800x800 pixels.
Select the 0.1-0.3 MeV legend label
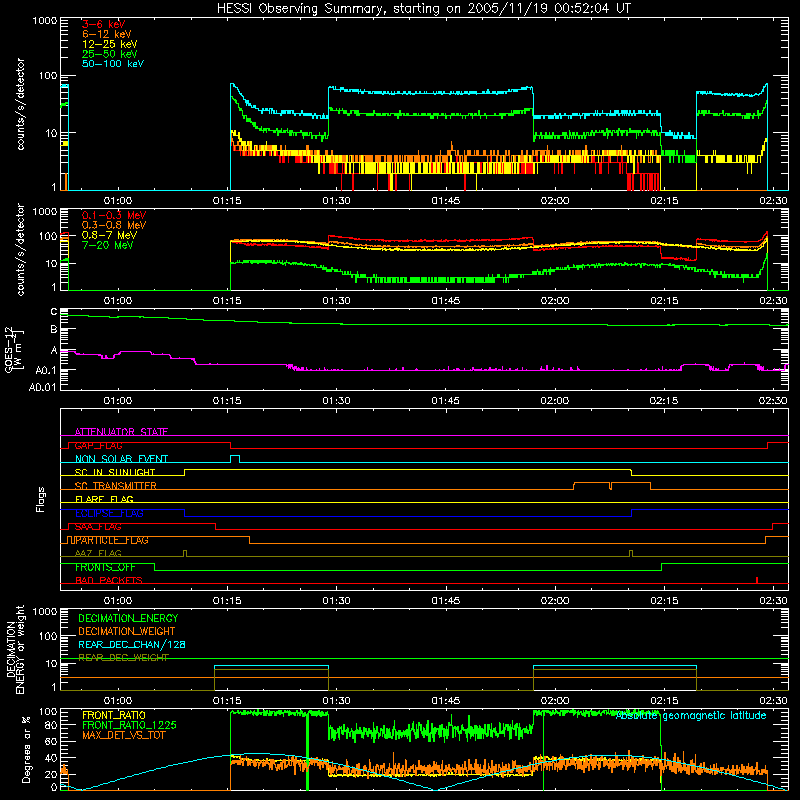(x=114, y=215)
